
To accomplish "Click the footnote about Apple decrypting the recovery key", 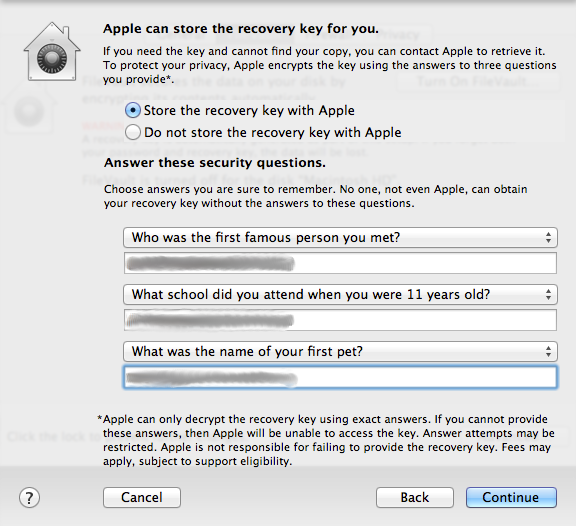I will pyautogui.click(x=326, y=440).
